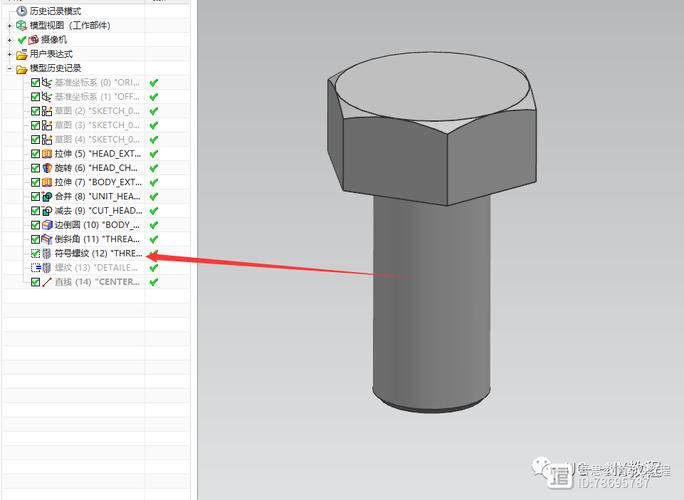Click the edge blend icon for feature (10)
The width and height of the screenshot is (684, 500).
47,225
